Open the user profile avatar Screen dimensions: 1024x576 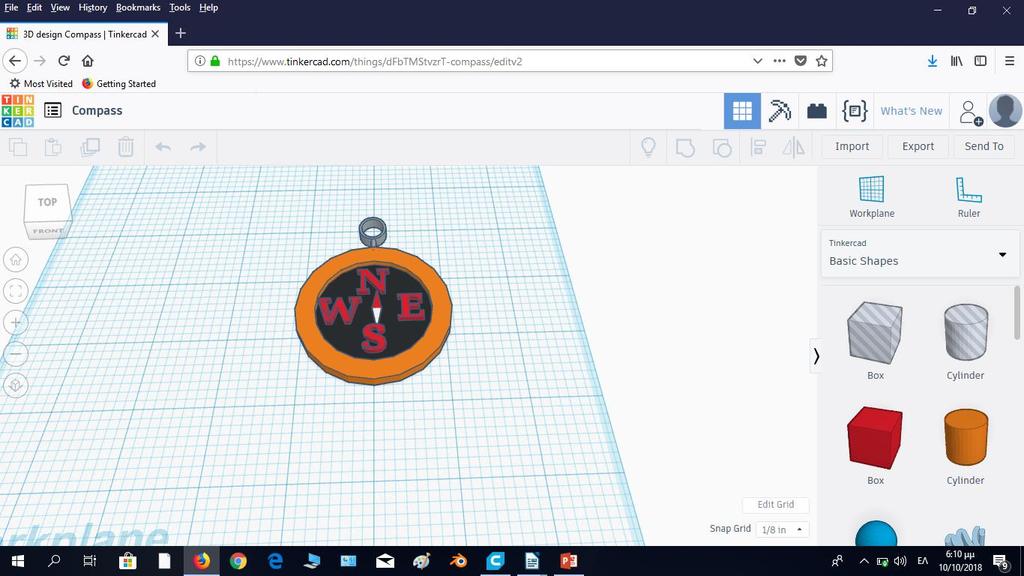[x=1005, y=110]
